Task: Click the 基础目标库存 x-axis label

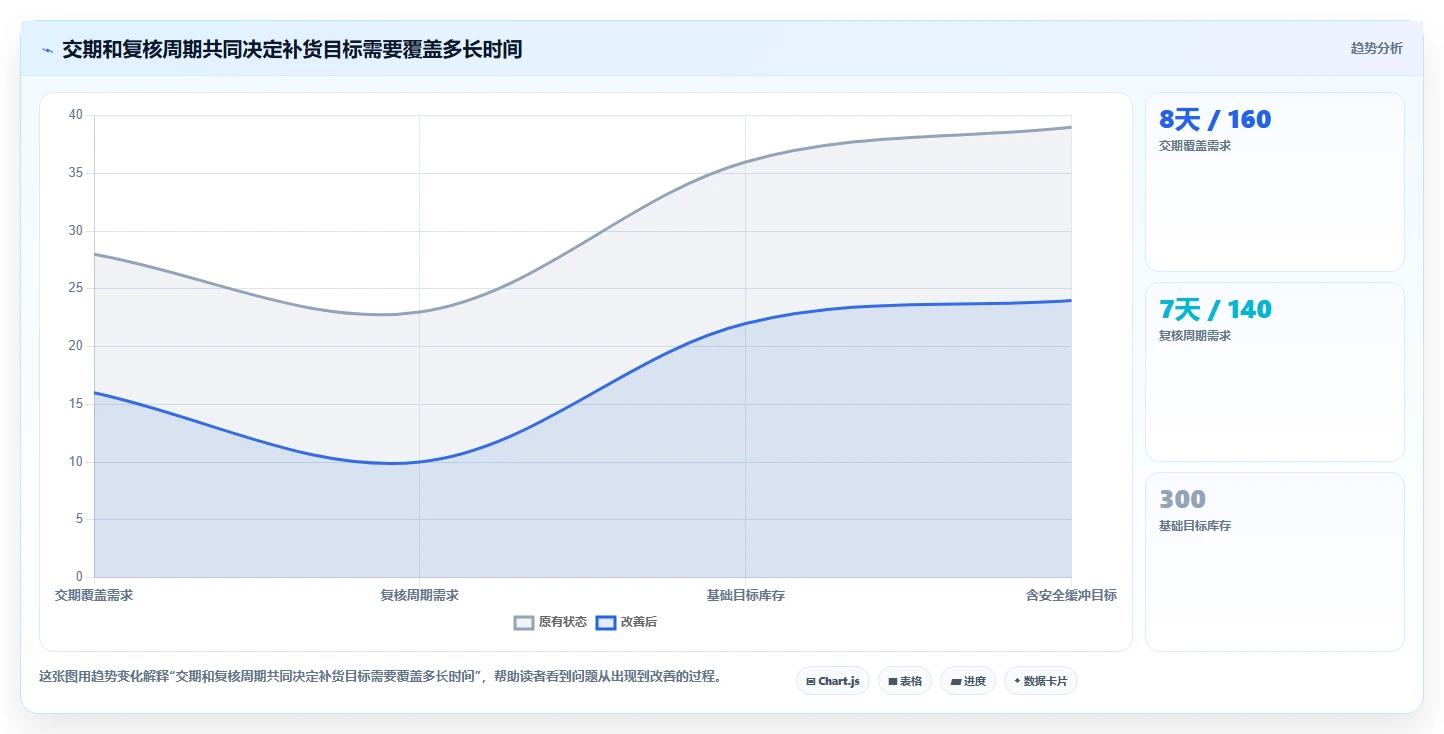Action: pos(746,595)
